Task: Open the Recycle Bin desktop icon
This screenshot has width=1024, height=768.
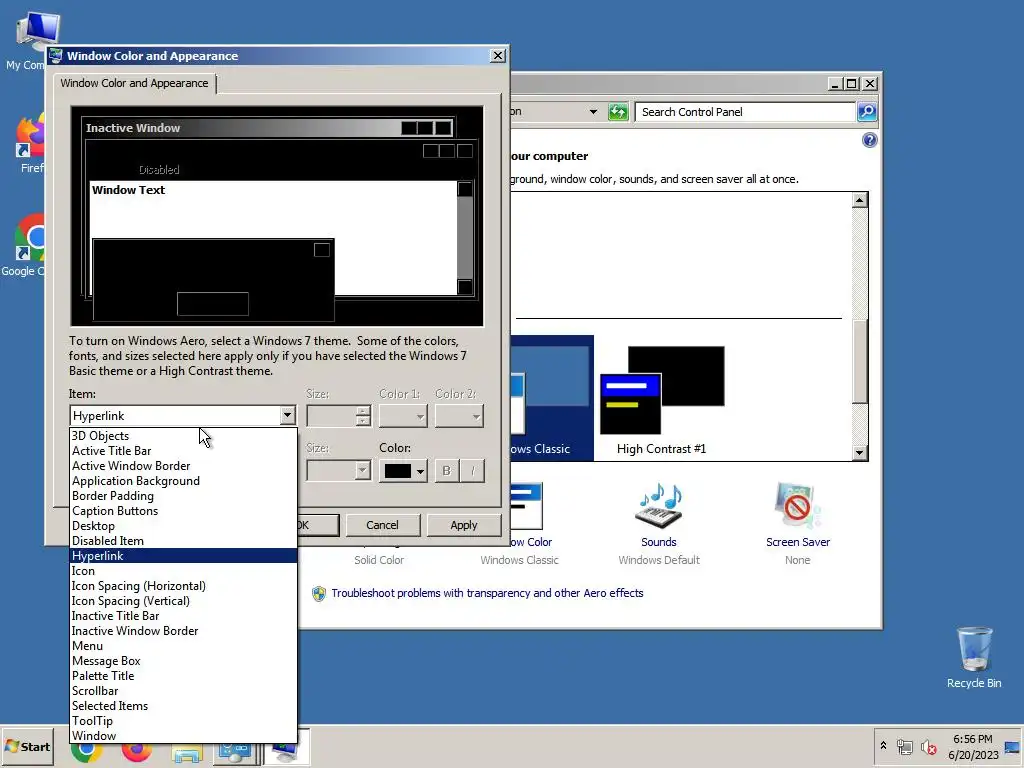Action: [974, 657]
